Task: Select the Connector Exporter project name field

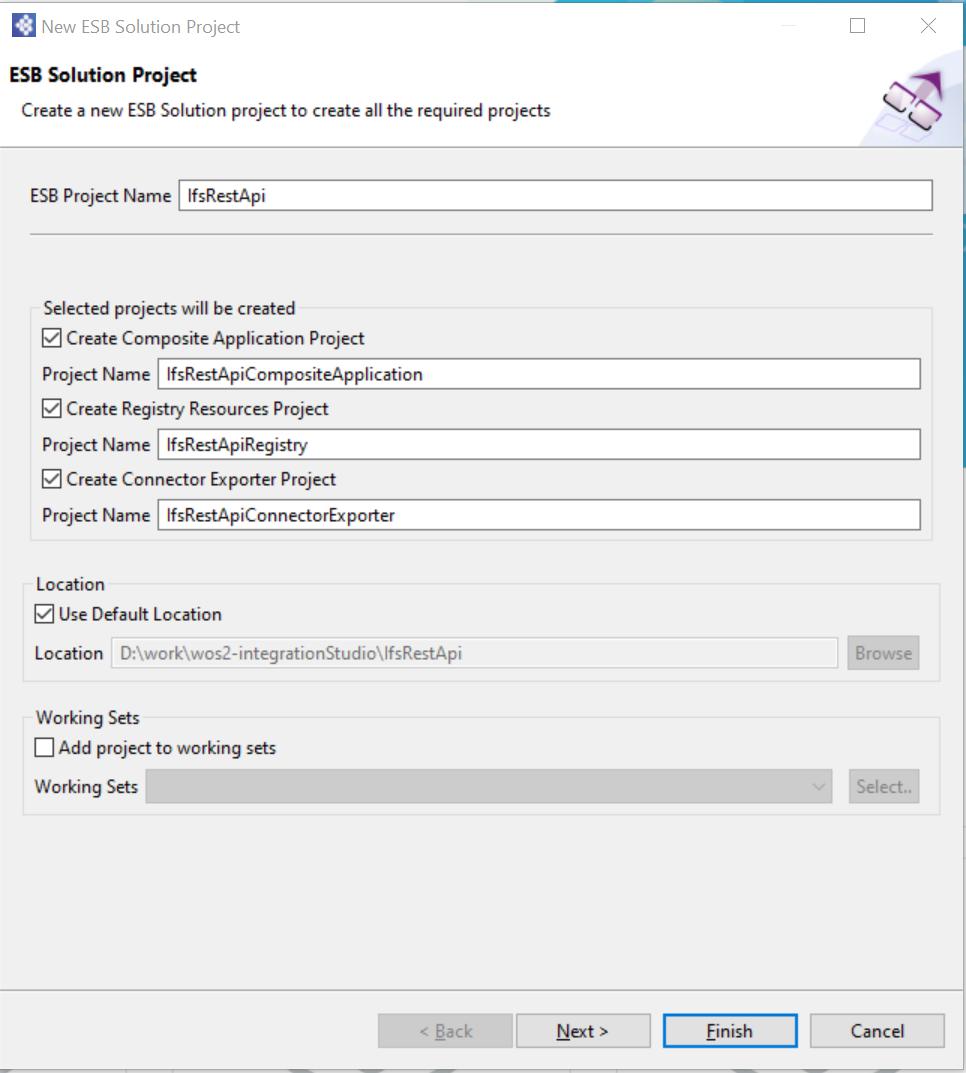Action: (x=538, y=515)
